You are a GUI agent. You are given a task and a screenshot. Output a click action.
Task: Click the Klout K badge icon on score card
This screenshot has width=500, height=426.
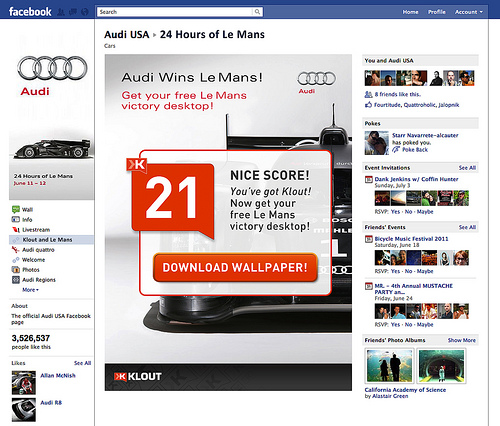(x=137, y=165)
